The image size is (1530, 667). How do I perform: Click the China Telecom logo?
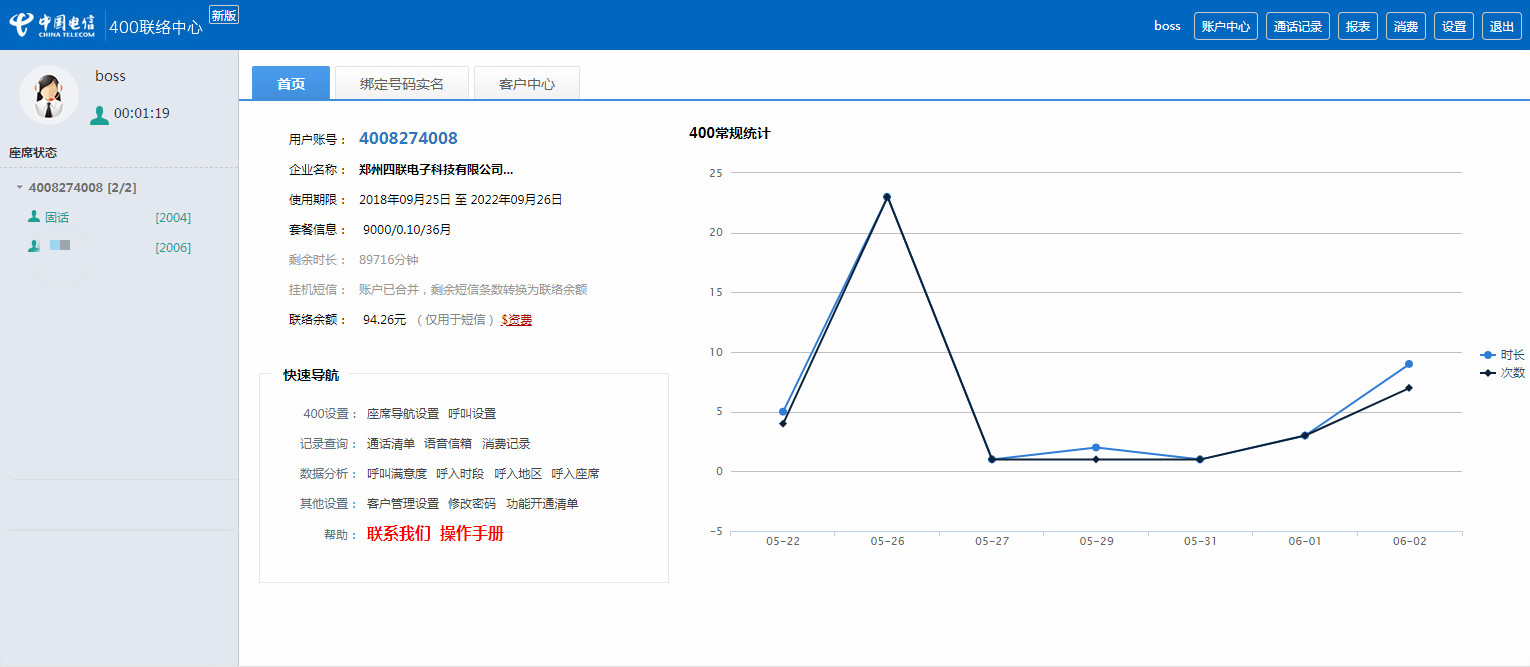pyautogui.click(x=52, y=25)
